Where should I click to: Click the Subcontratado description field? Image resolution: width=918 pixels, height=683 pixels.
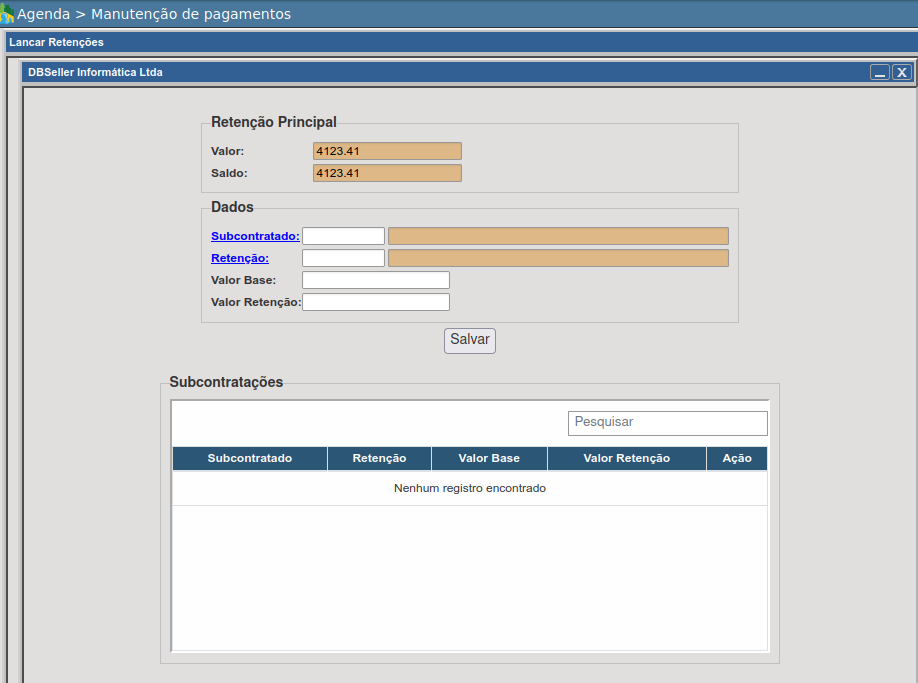pyautogui.click(x=558, y=236)
